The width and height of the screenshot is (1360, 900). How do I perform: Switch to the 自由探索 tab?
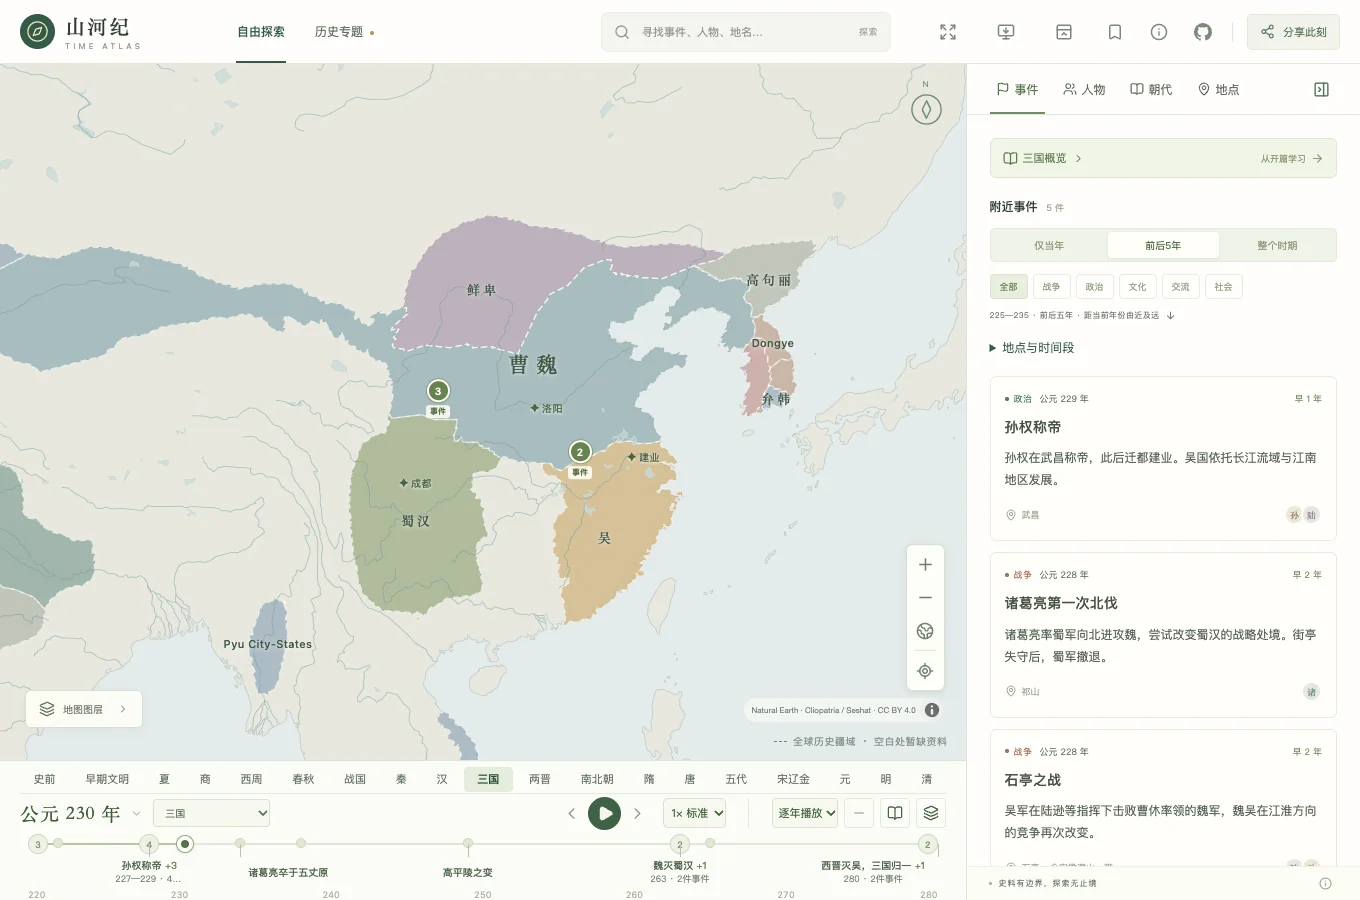[261, 32]
